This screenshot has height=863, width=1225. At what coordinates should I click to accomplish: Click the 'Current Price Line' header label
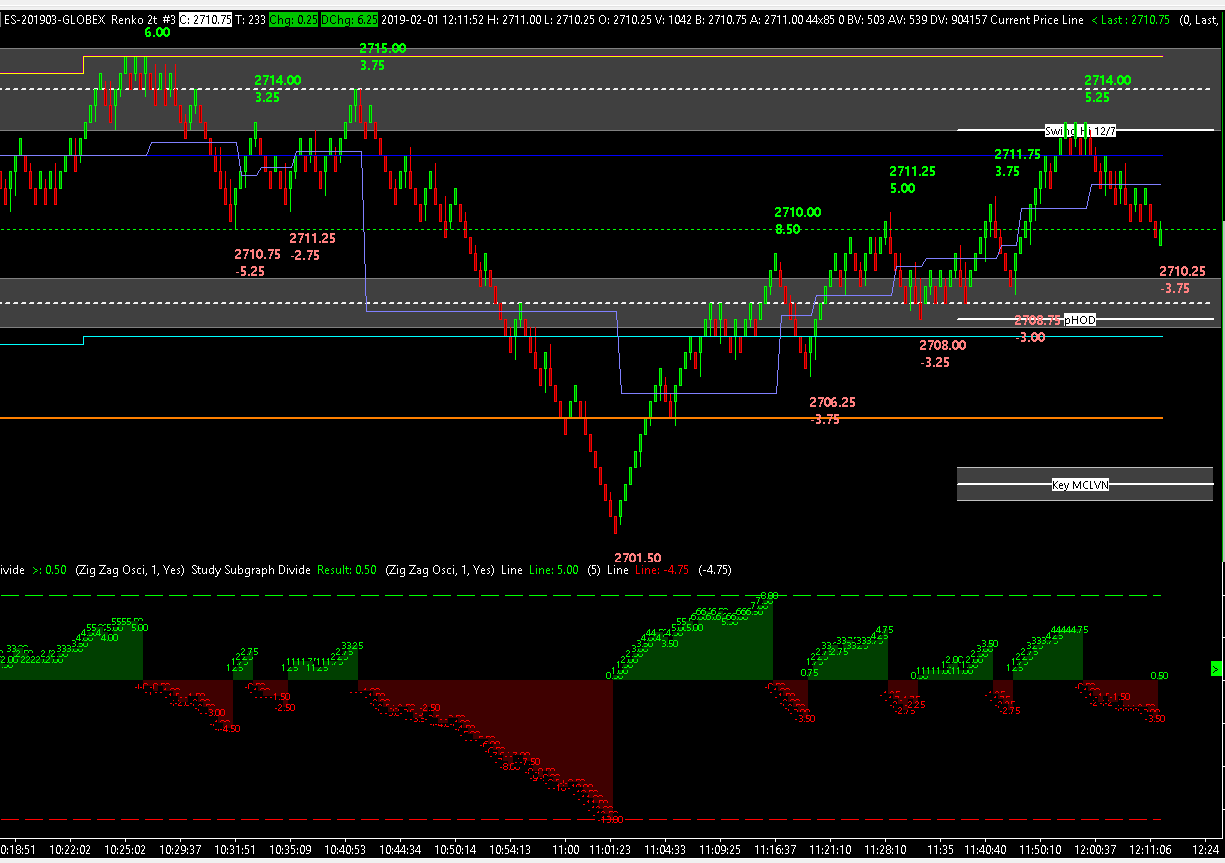pos(1037,20)
